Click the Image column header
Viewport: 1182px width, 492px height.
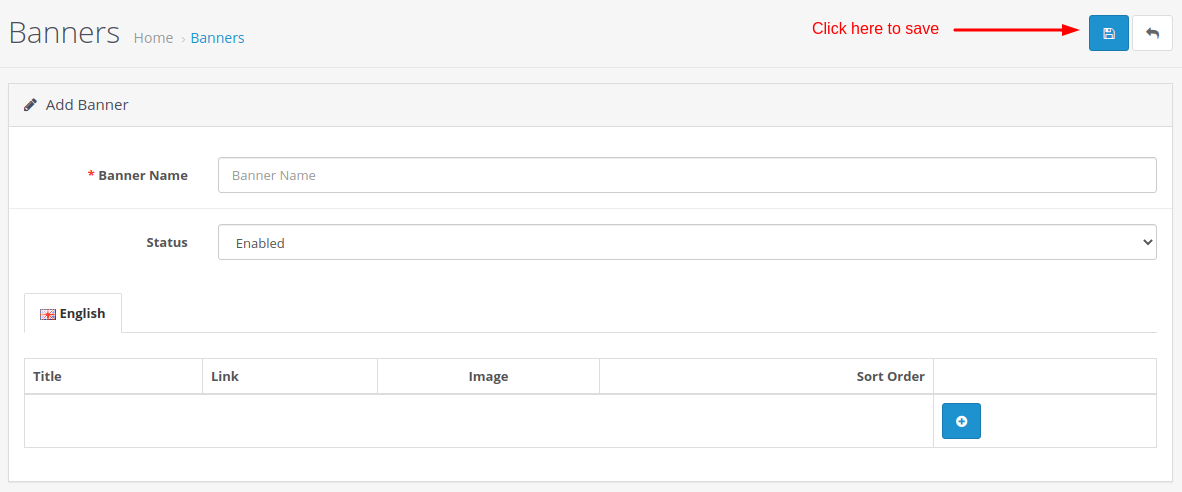click(x=488, y=377)
